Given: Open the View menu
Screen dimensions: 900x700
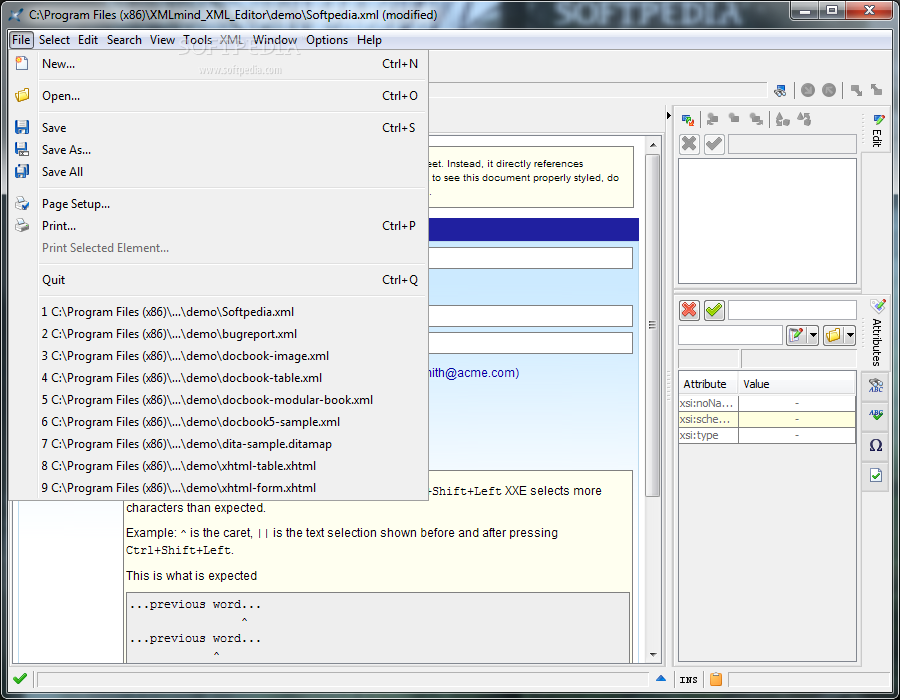Looking at the screenshot, I should 162,40.
